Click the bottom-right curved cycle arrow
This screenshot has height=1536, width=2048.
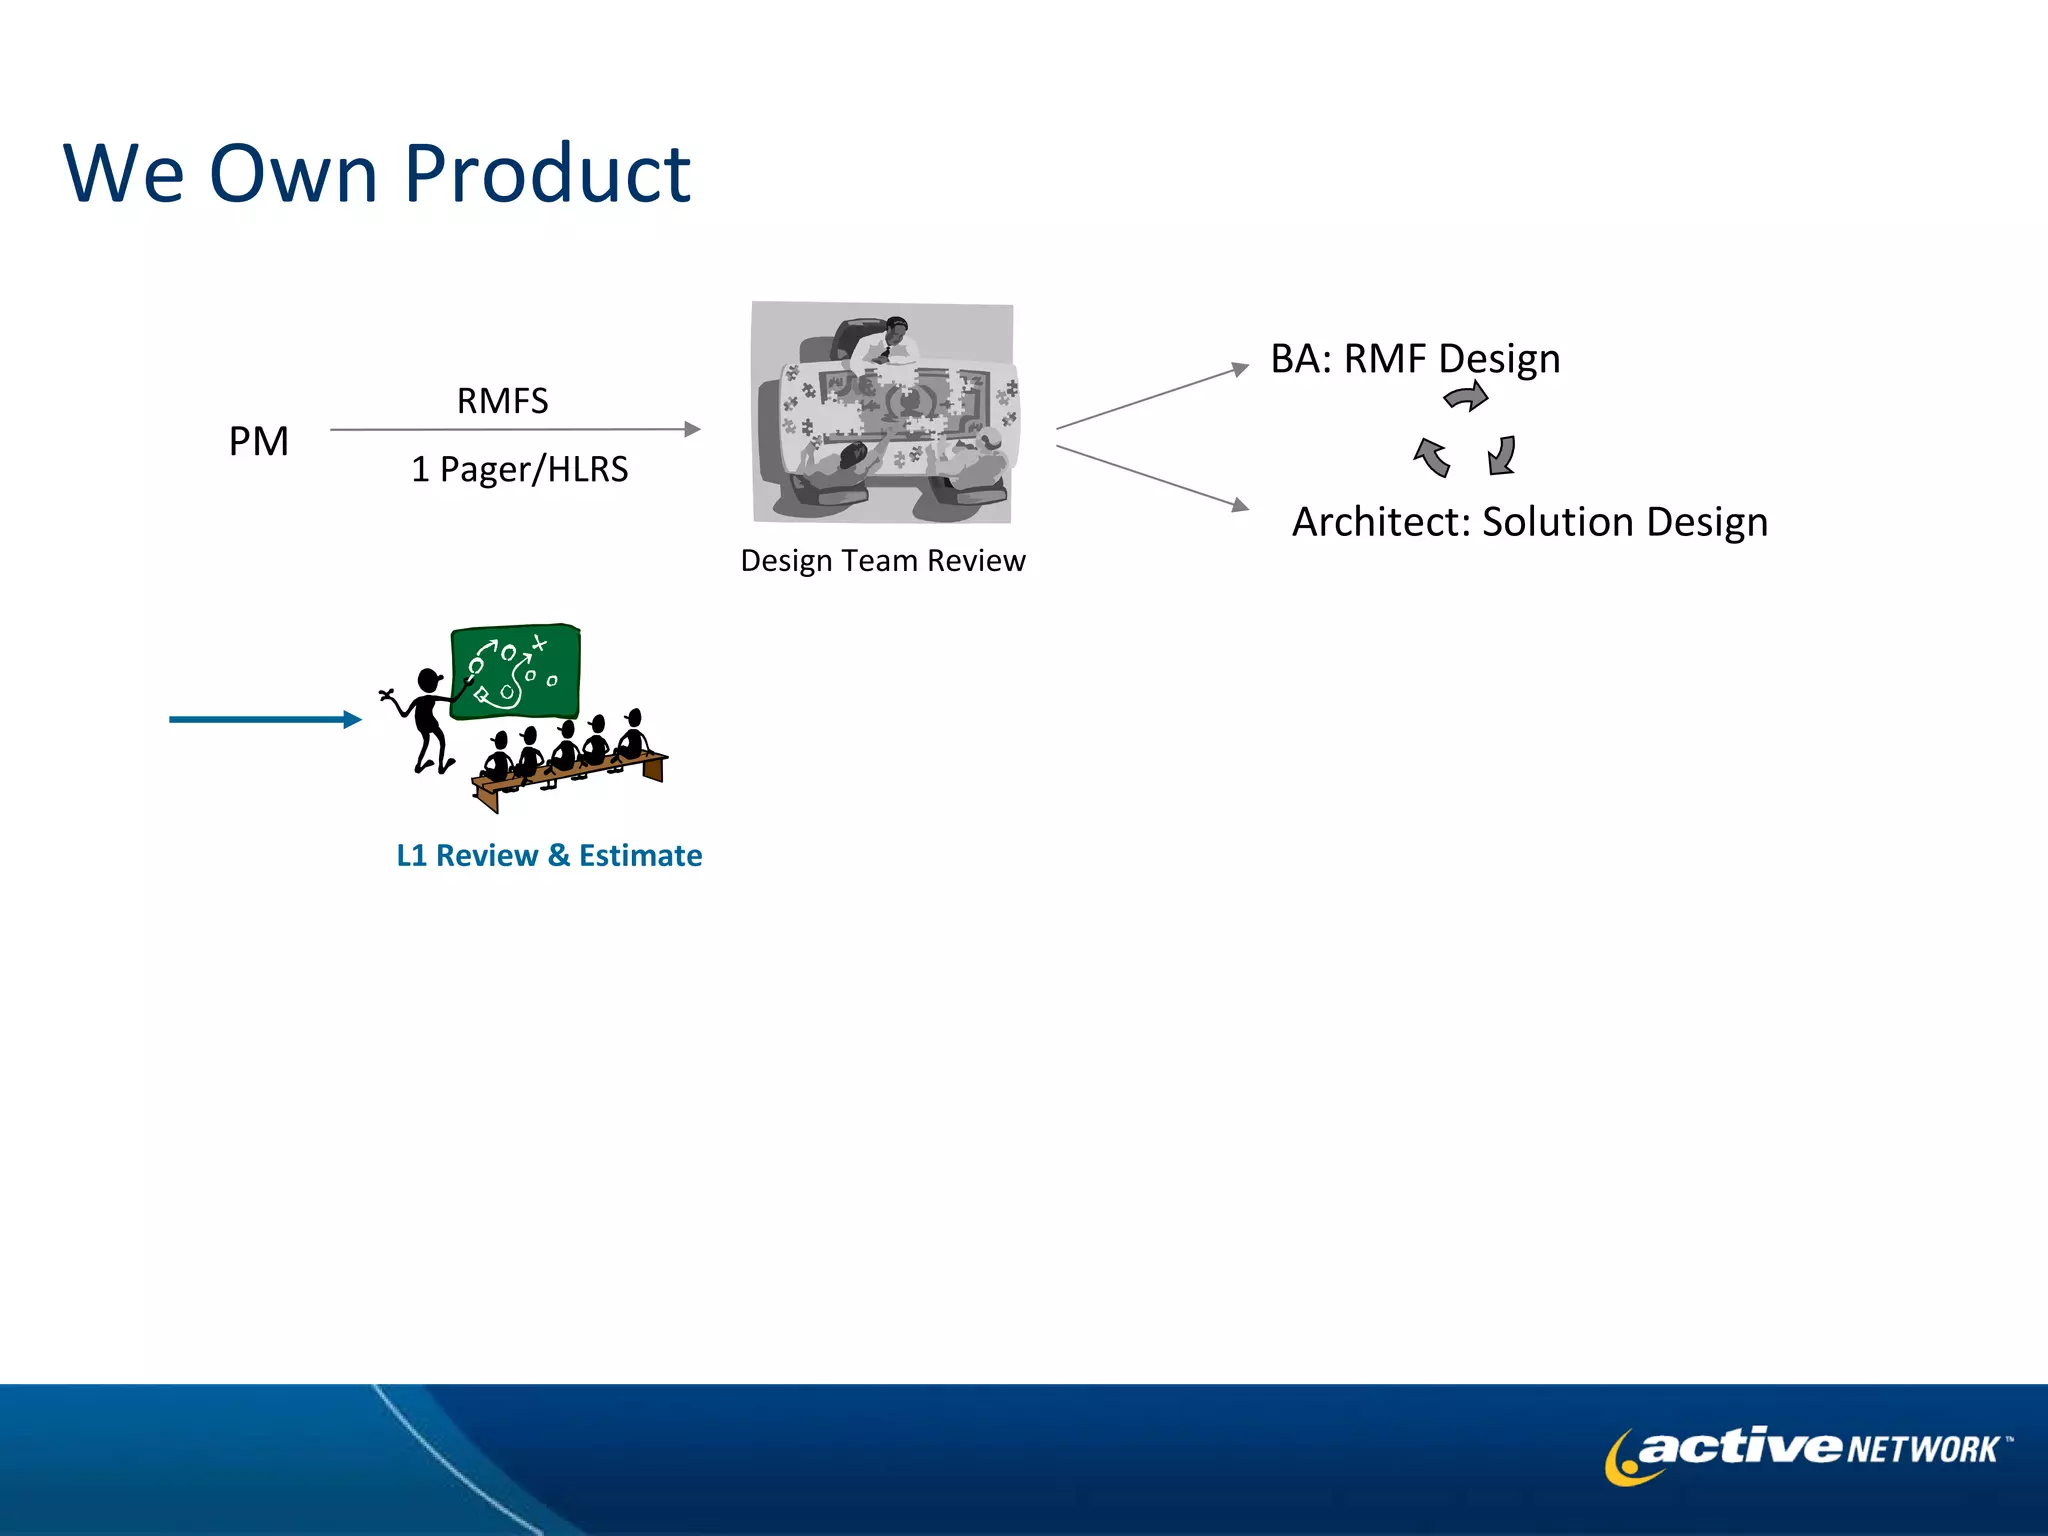click(1502, 455)
